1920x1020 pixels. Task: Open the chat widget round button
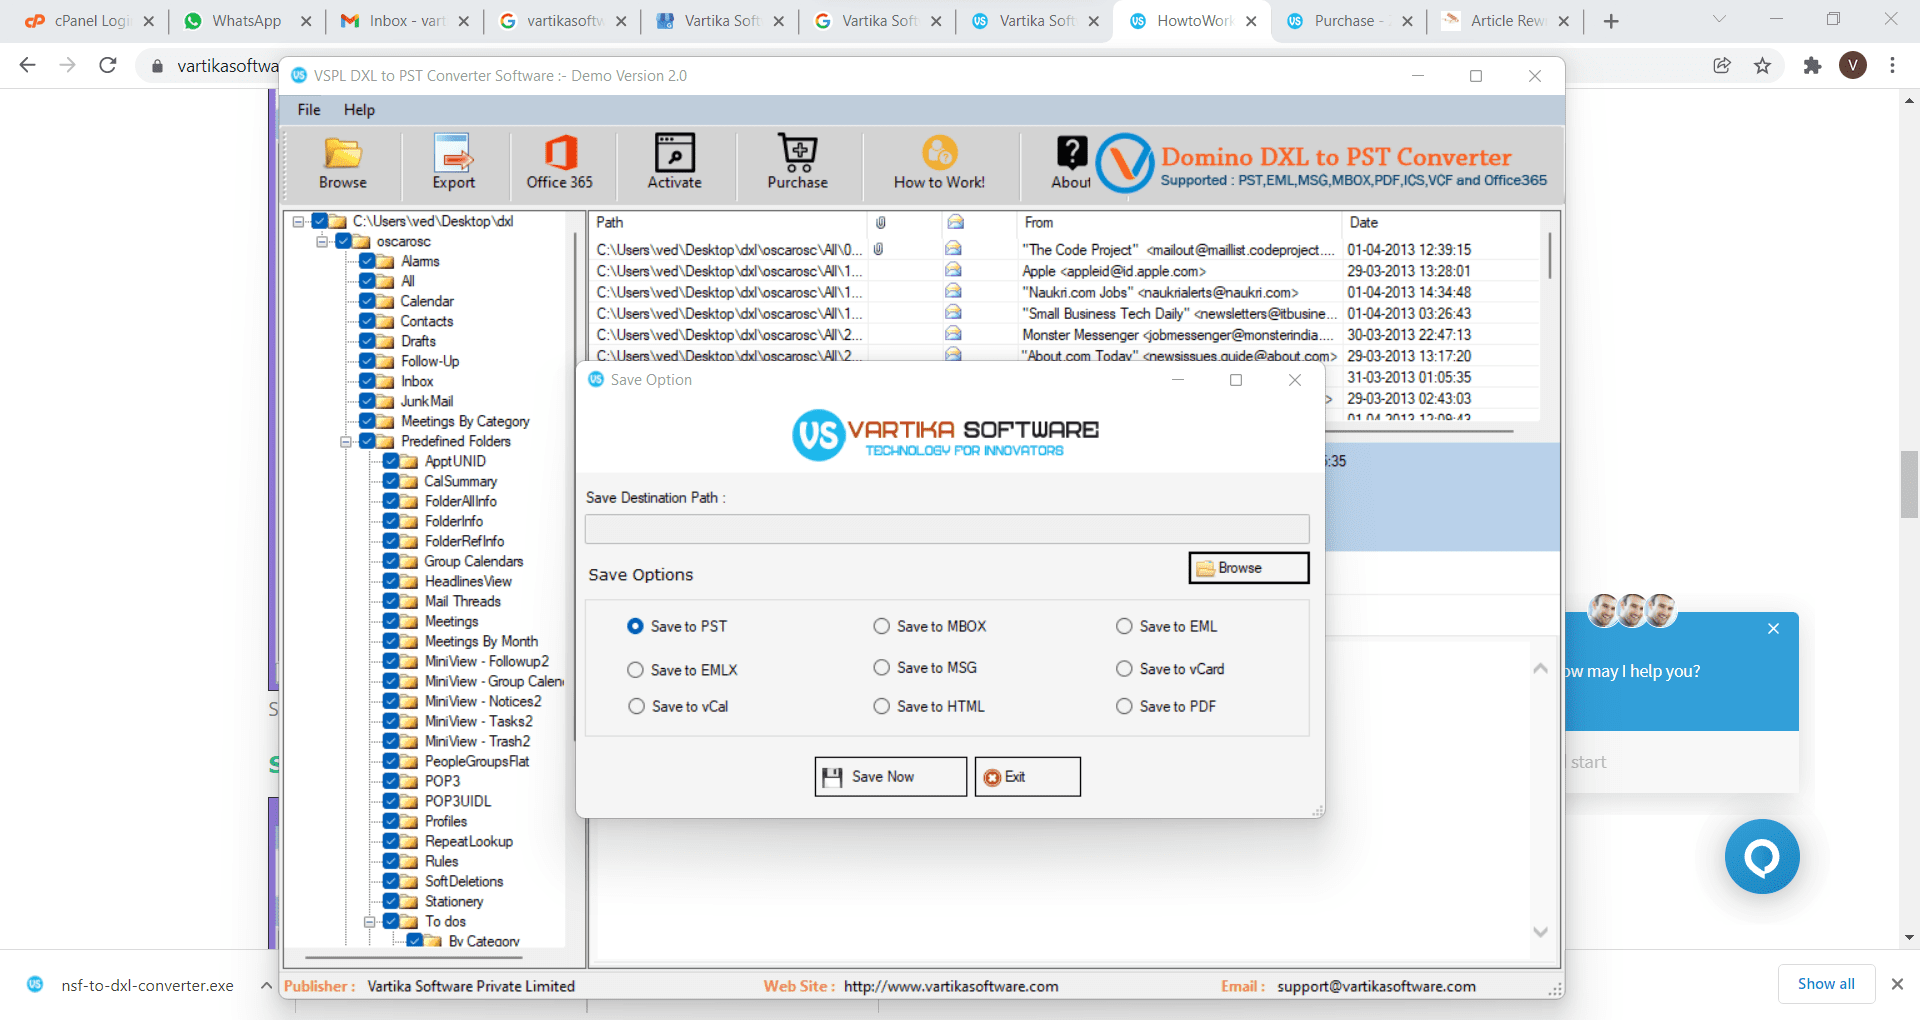(1762, 856)
